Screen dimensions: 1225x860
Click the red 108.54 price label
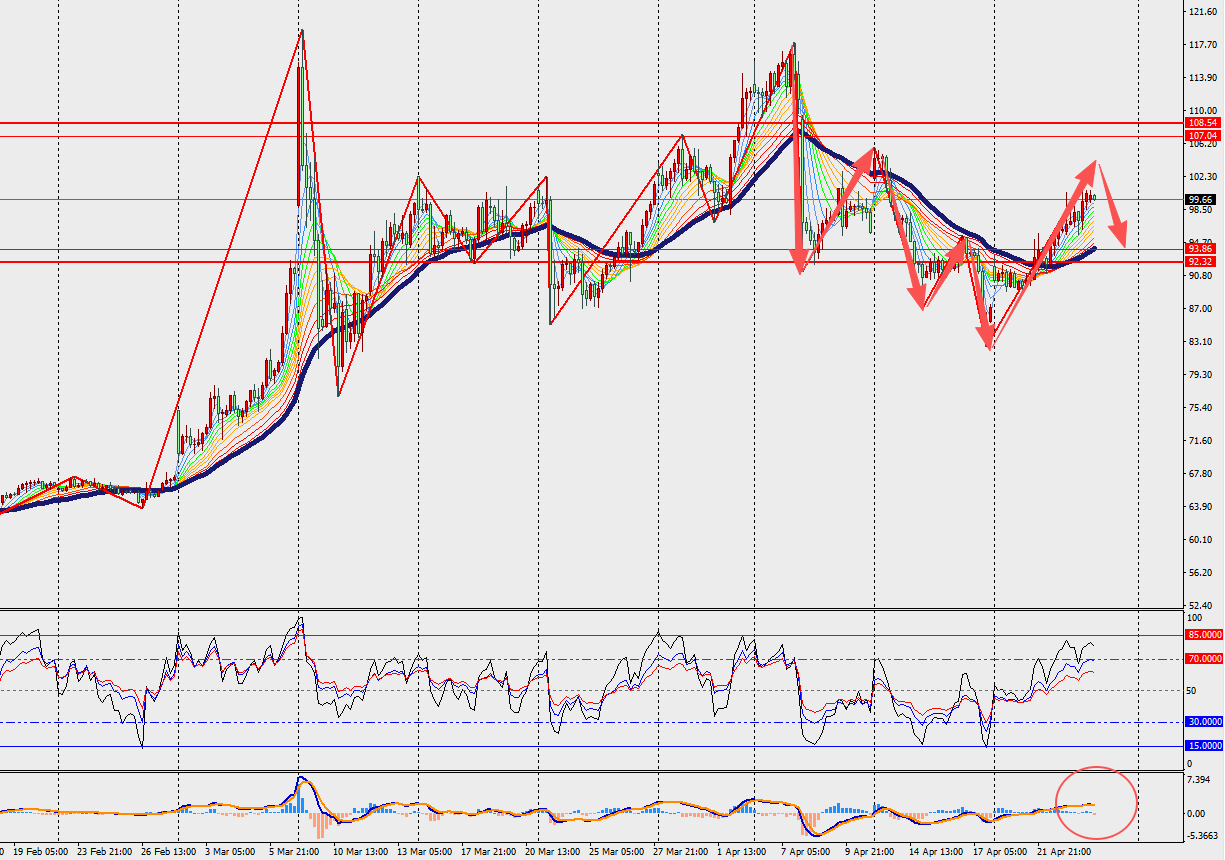tap(1202, 123)
